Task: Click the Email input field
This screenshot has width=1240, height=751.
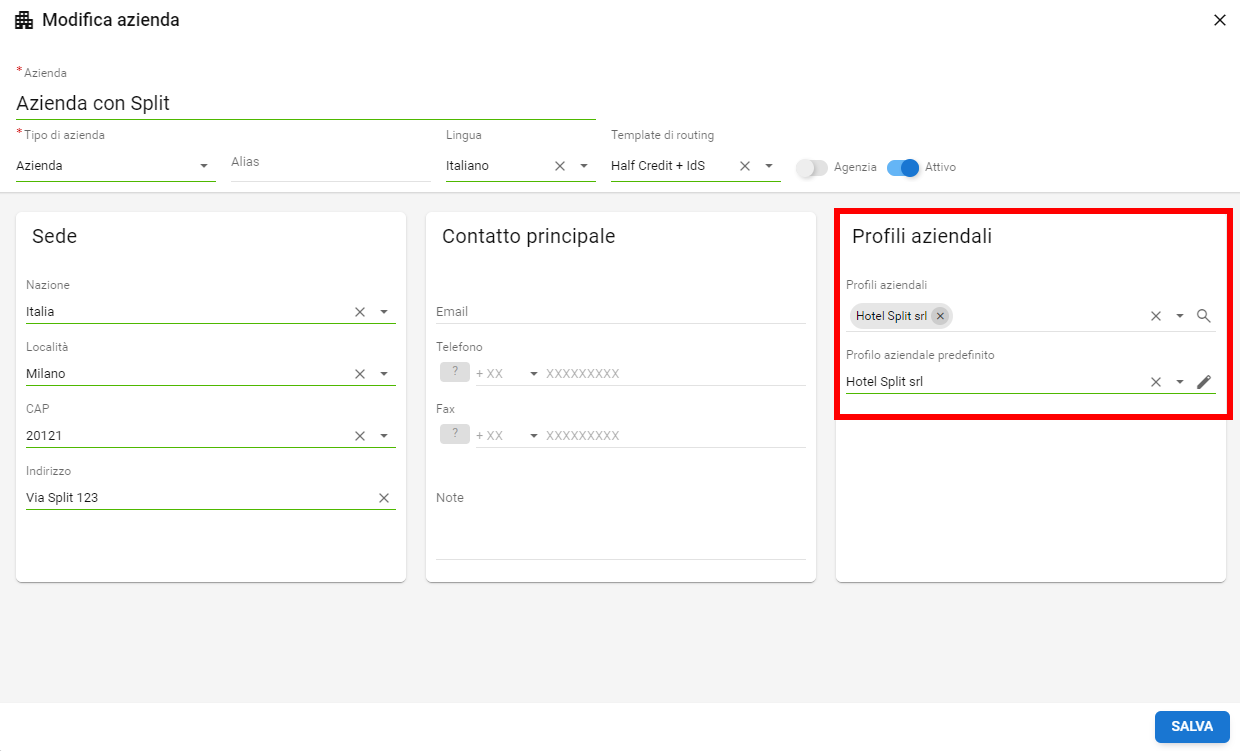Action: click(x=620, y=312)
